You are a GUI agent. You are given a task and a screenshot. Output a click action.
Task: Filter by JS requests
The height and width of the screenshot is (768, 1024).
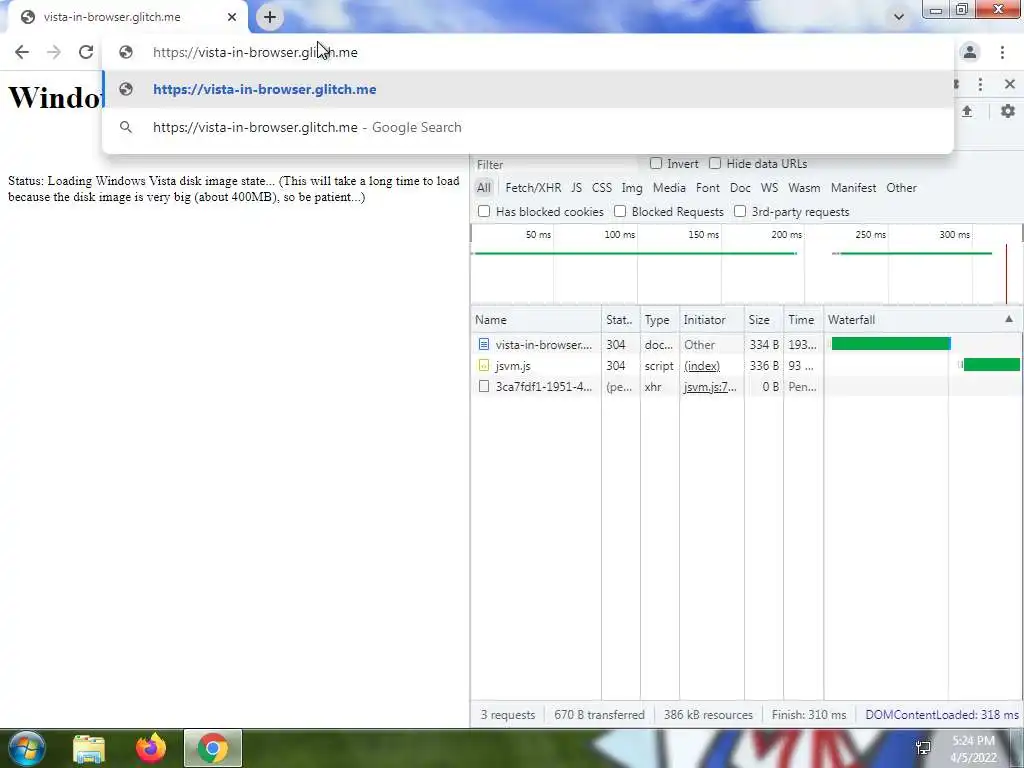click(x=576, y=188)
